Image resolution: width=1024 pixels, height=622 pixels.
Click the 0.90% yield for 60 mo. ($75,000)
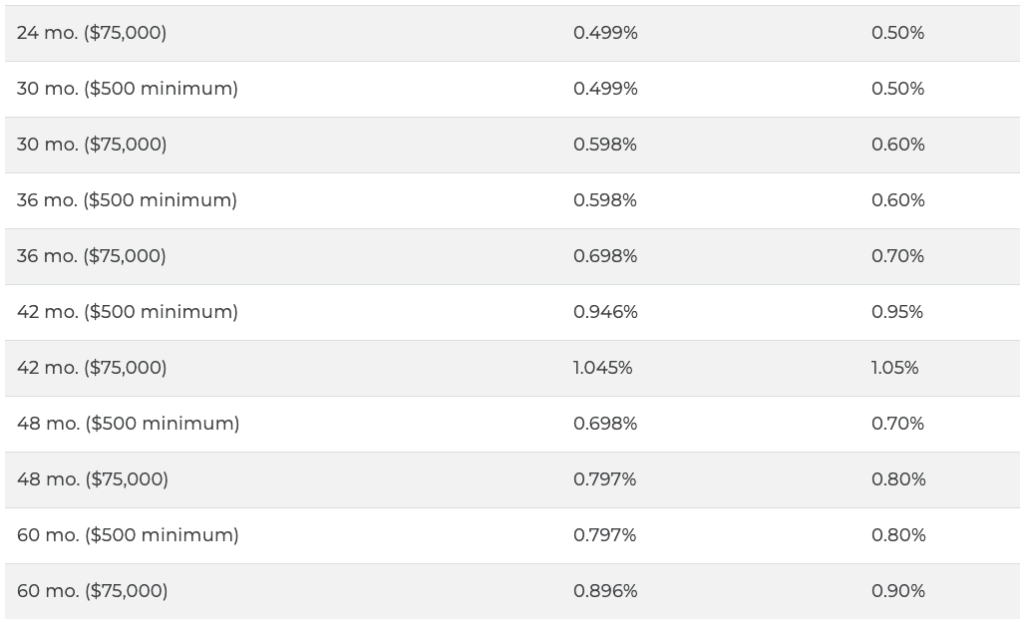(x=898, y=591)
